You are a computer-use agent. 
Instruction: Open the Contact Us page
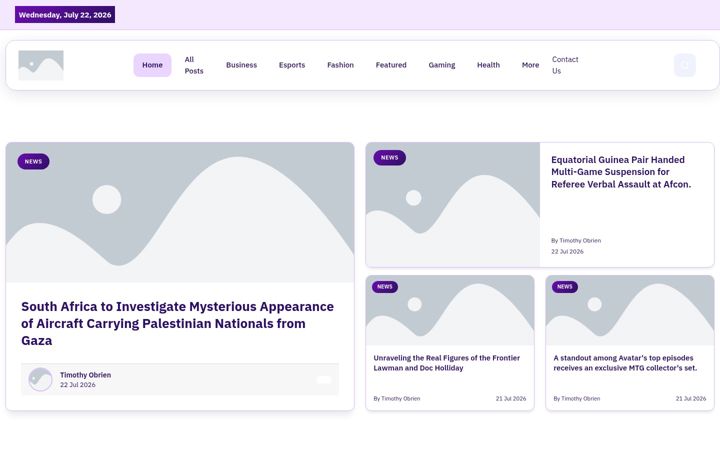[565, 65]
